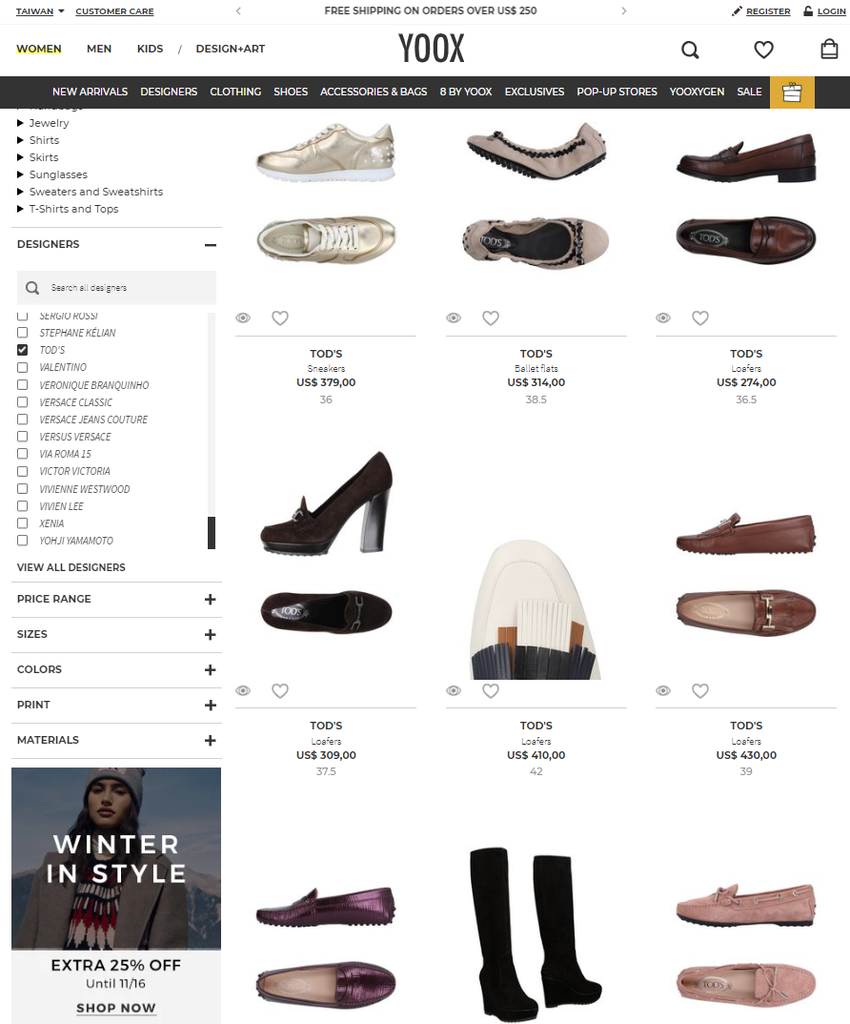Click the padlock Login icon
The image size is (850, 1024).
[808, 11]
